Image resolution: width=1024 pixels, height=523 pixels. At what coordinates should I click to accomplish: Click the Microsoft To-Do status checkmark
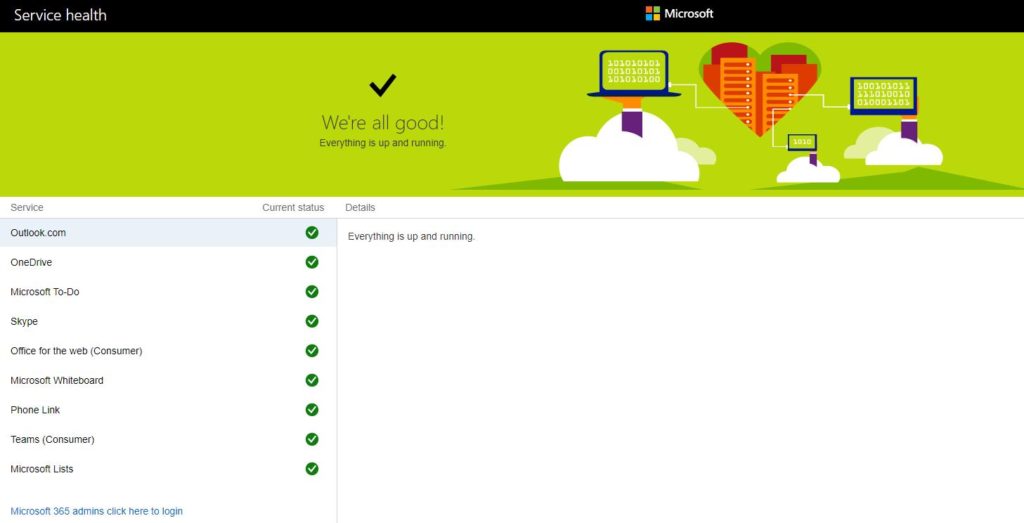point(312,291)
